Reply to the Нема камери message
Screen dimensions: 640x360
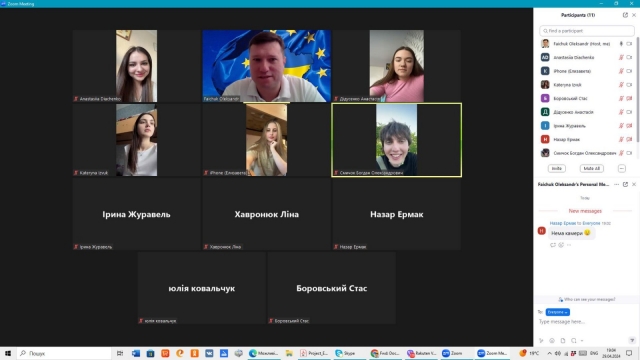(553, 245)
